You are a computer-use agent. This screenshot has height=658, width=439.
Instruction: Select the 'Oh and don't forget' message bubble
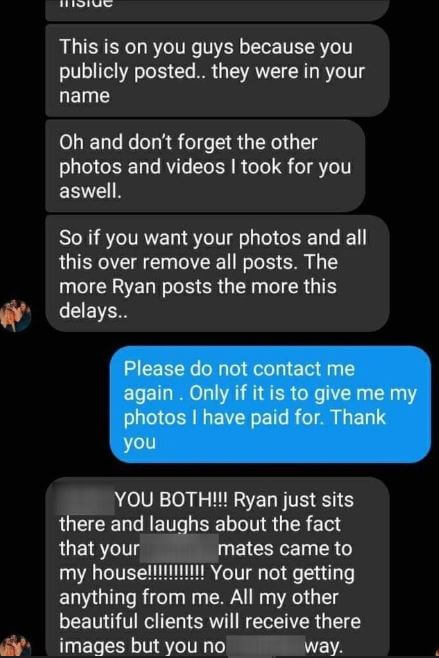205,166
